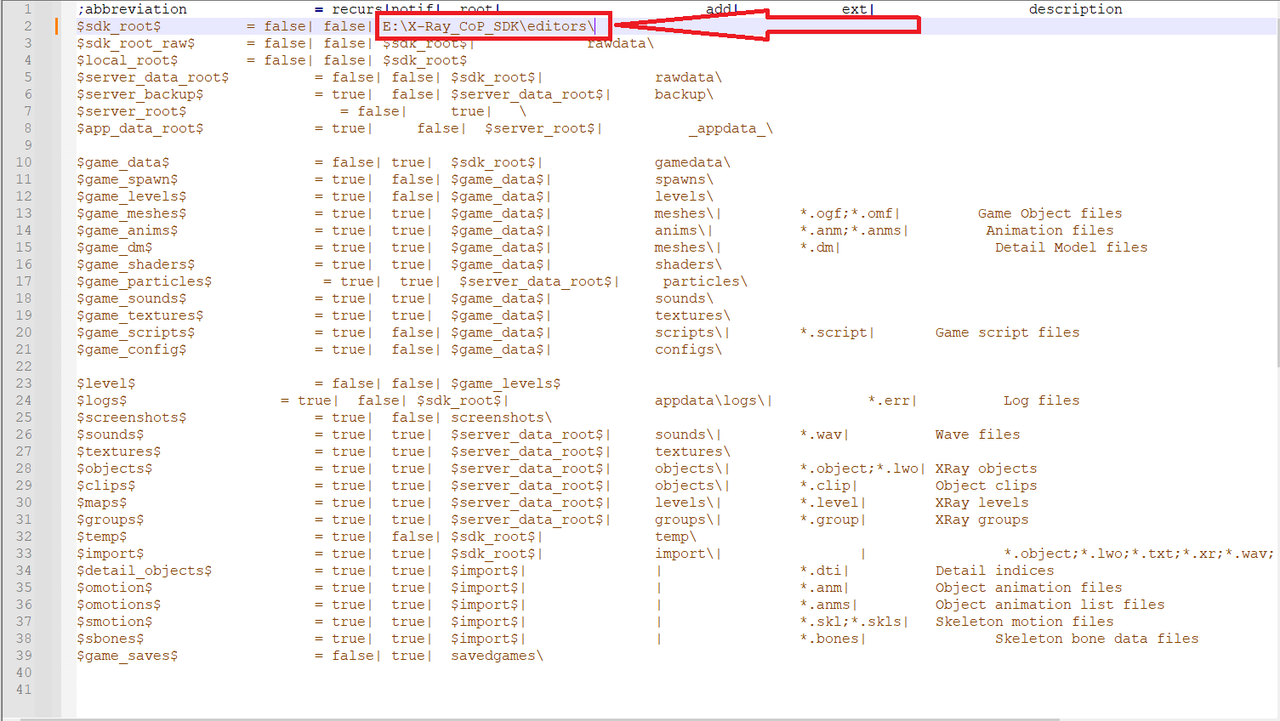1280x721 pixels.
Task: Select the $sdk_root_raw$ abbreviation
Action: [136, 43]
